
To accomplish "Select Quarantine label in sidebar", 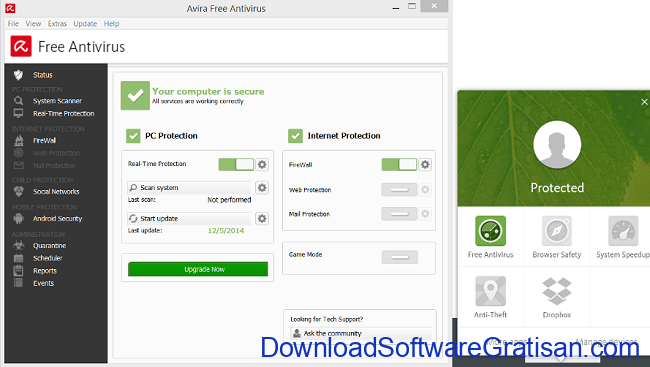I will [50, 245].
